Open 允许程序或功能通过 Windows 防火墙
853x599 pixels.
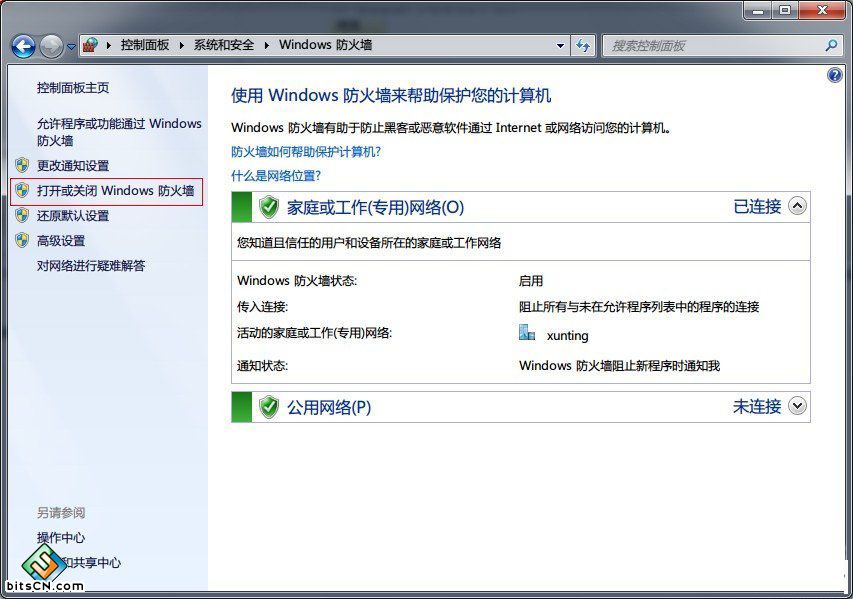tap(119, 132)
